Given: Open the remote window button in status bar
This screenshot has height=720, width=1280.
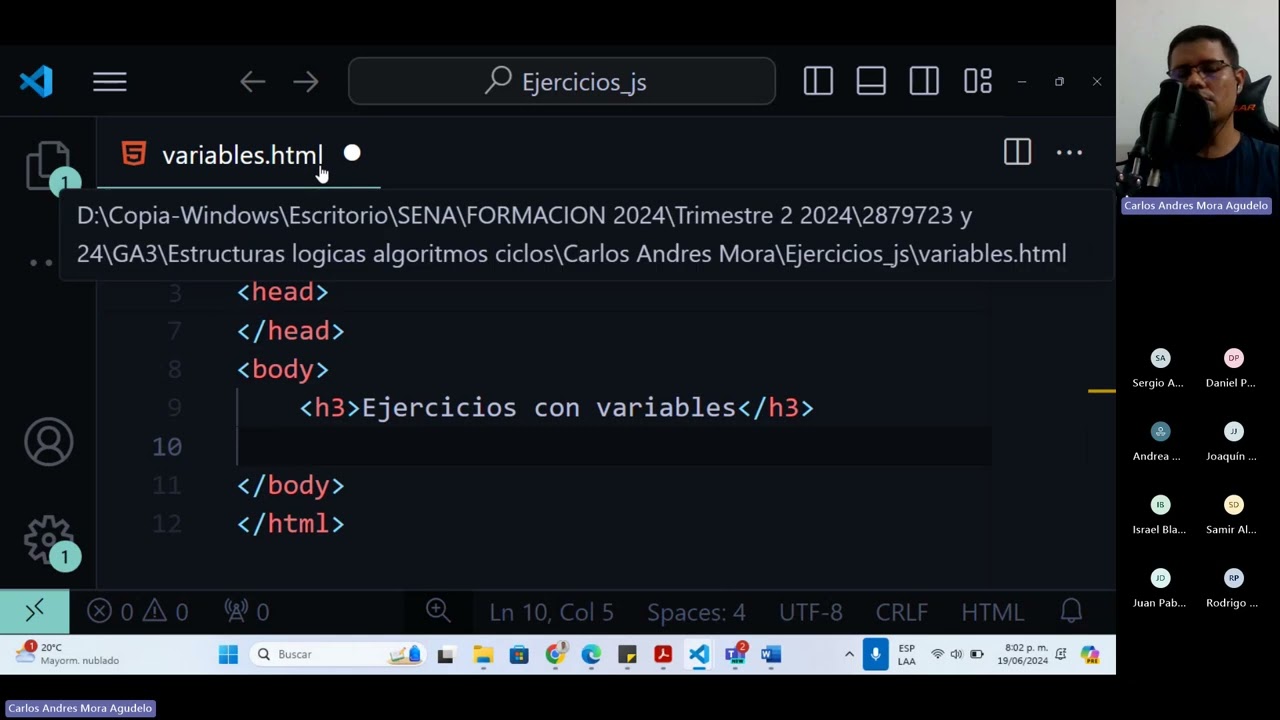Looking at the screenshot, I should [35, 611].
